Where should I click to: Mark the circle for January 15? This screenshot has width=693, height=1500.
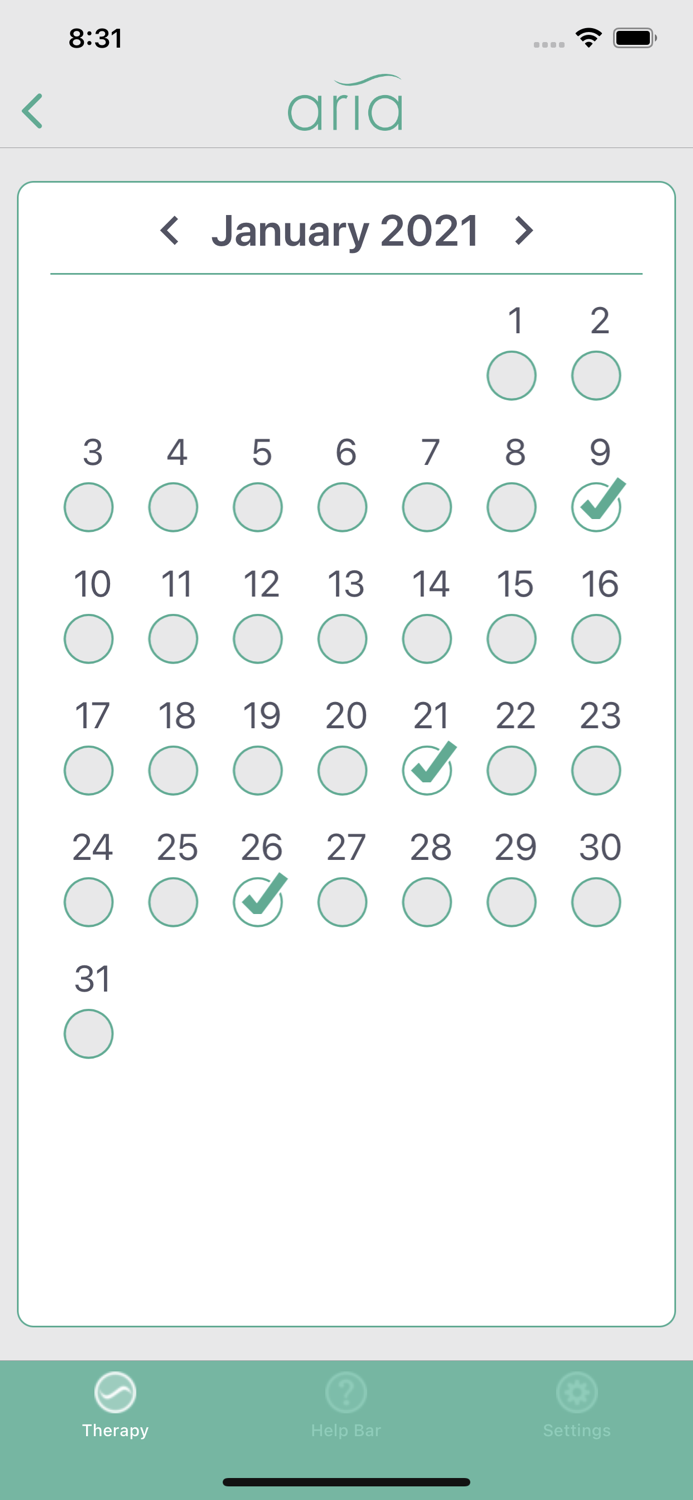(x=512, y=639)
